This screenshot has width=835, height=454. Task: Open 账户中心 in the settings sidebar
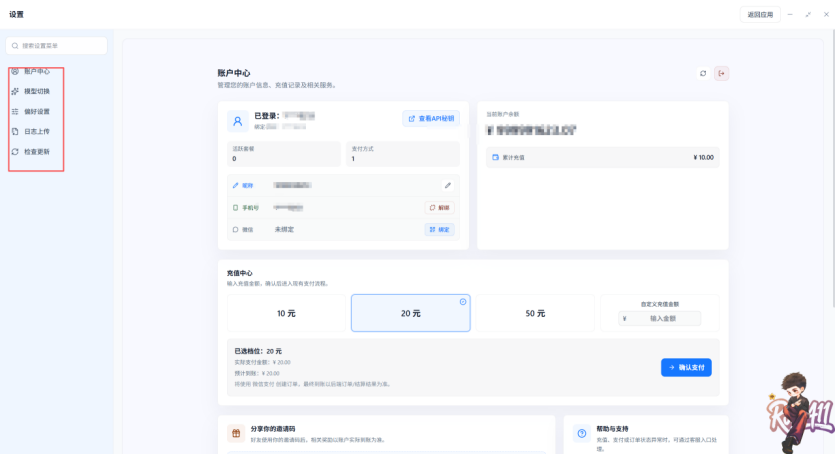pos(31,71)
